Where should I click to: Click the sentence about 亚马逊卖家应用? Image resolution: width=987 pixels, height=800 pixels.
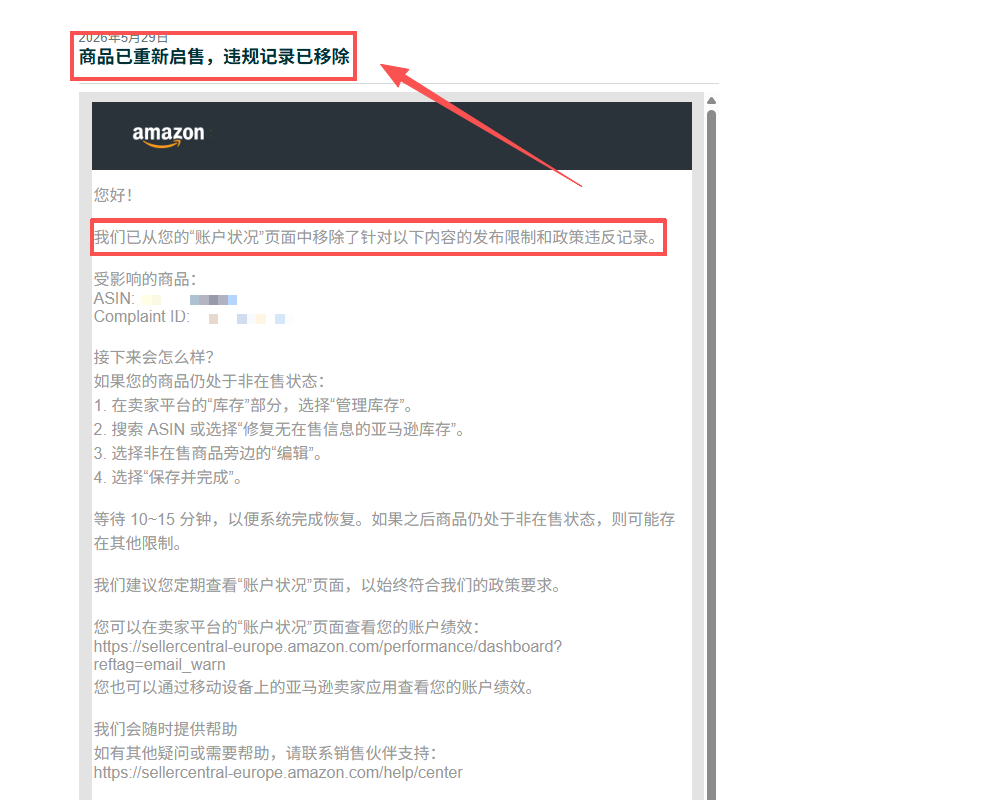pos(313,687)
